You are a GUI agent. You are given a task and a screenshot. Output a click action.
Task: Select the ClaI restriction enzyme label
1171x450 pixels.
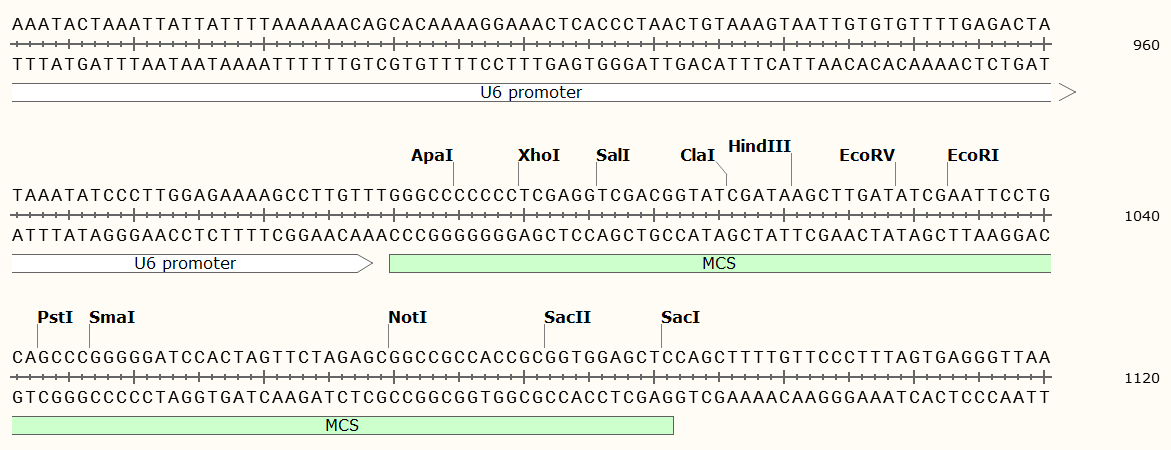[698, 156]
